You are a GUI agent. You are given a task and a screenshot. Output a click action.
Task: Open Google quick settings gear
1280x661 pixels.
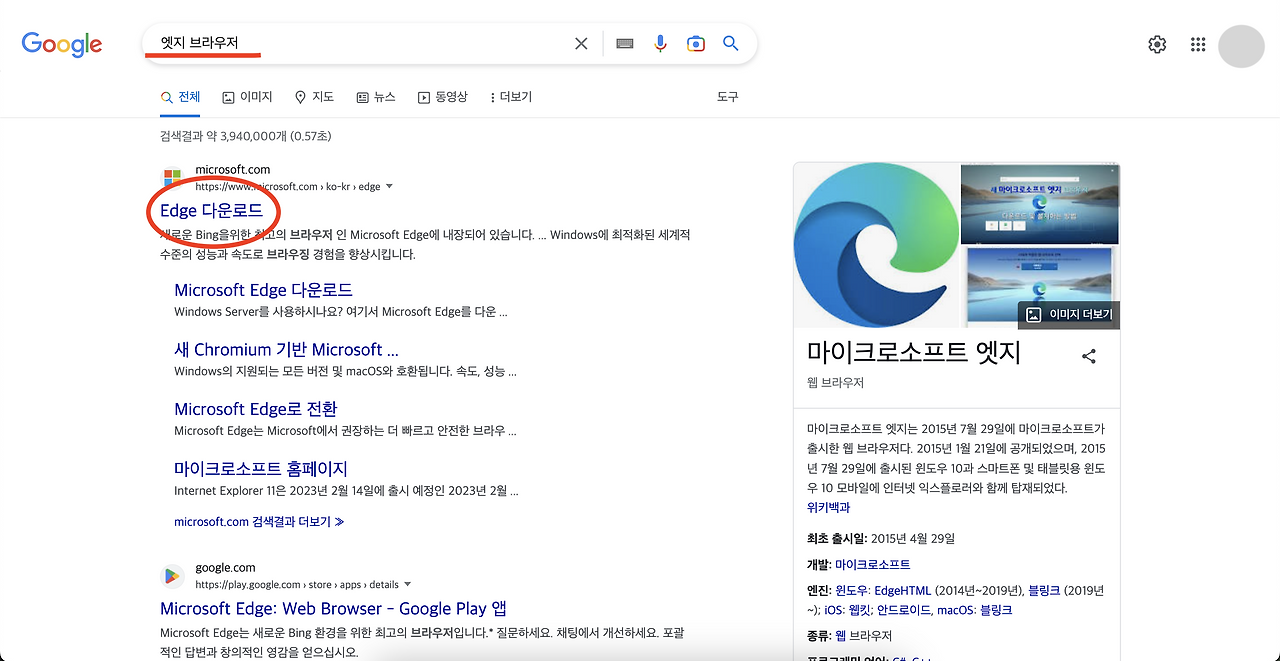(x=1157, y=43)
